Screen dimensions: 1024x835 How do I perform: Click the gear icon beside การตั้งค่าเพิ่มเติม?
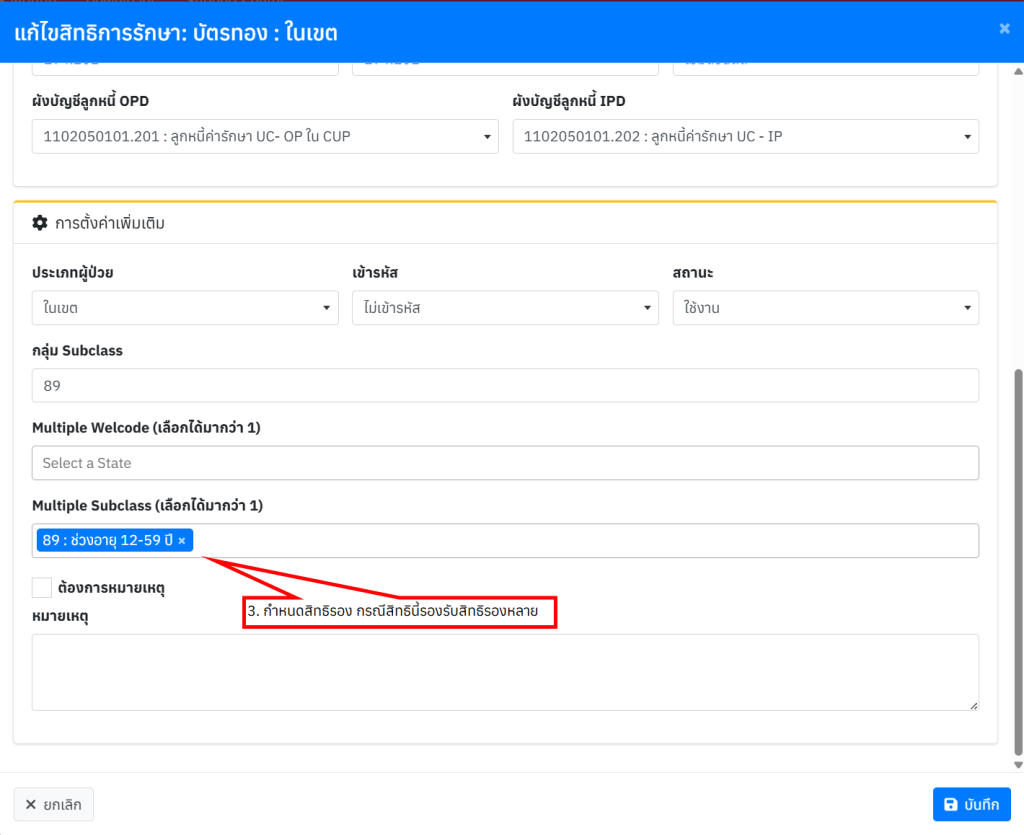point(40,223)
